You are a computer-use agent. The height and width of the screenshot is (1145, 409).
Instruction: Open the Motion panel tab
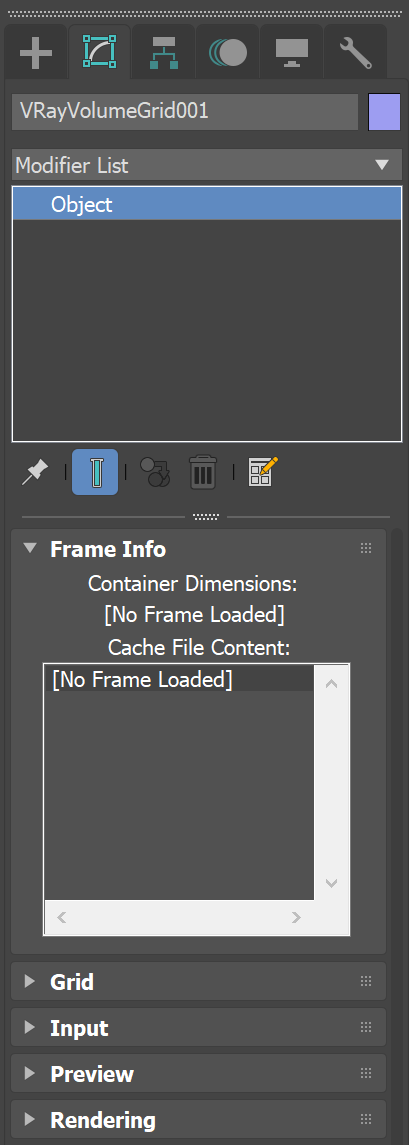pos(228,53)
